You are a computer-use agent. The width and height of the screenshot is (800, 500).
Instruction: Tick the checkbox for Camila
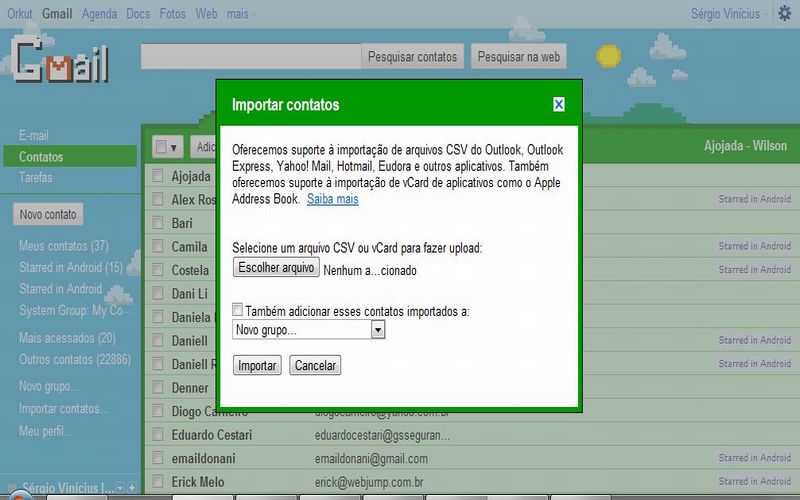158,246
